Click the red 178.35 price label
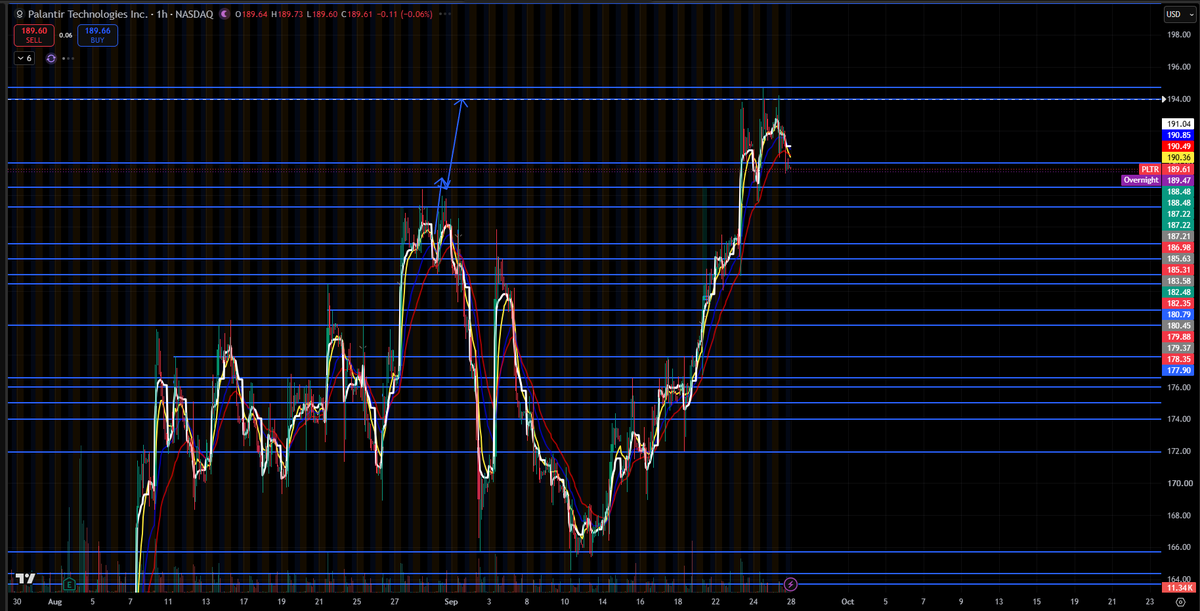This screenshot has height=611, width=1200. [1176, 359]
